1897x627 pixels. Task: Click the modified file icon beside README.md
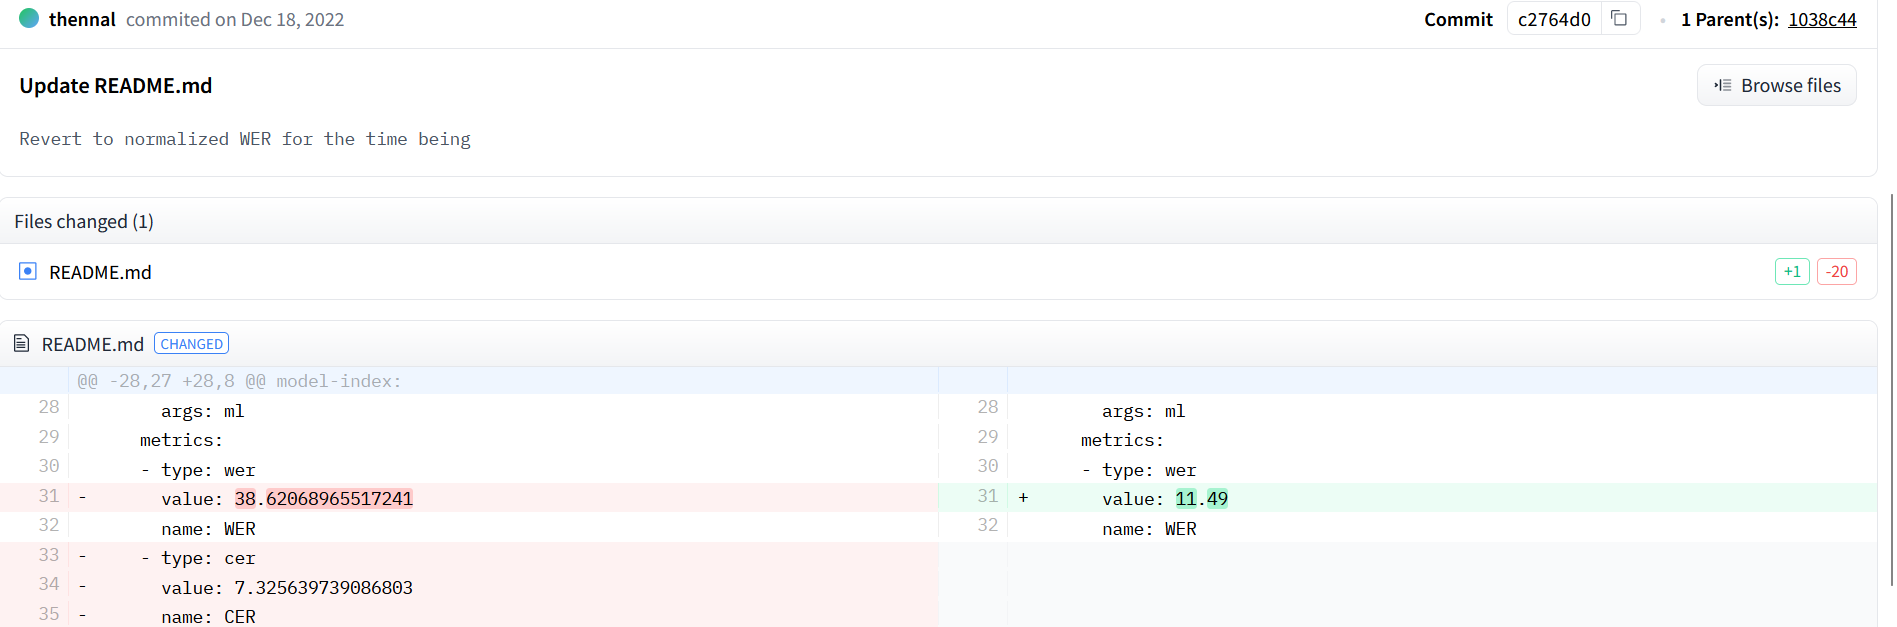(28, 271)
